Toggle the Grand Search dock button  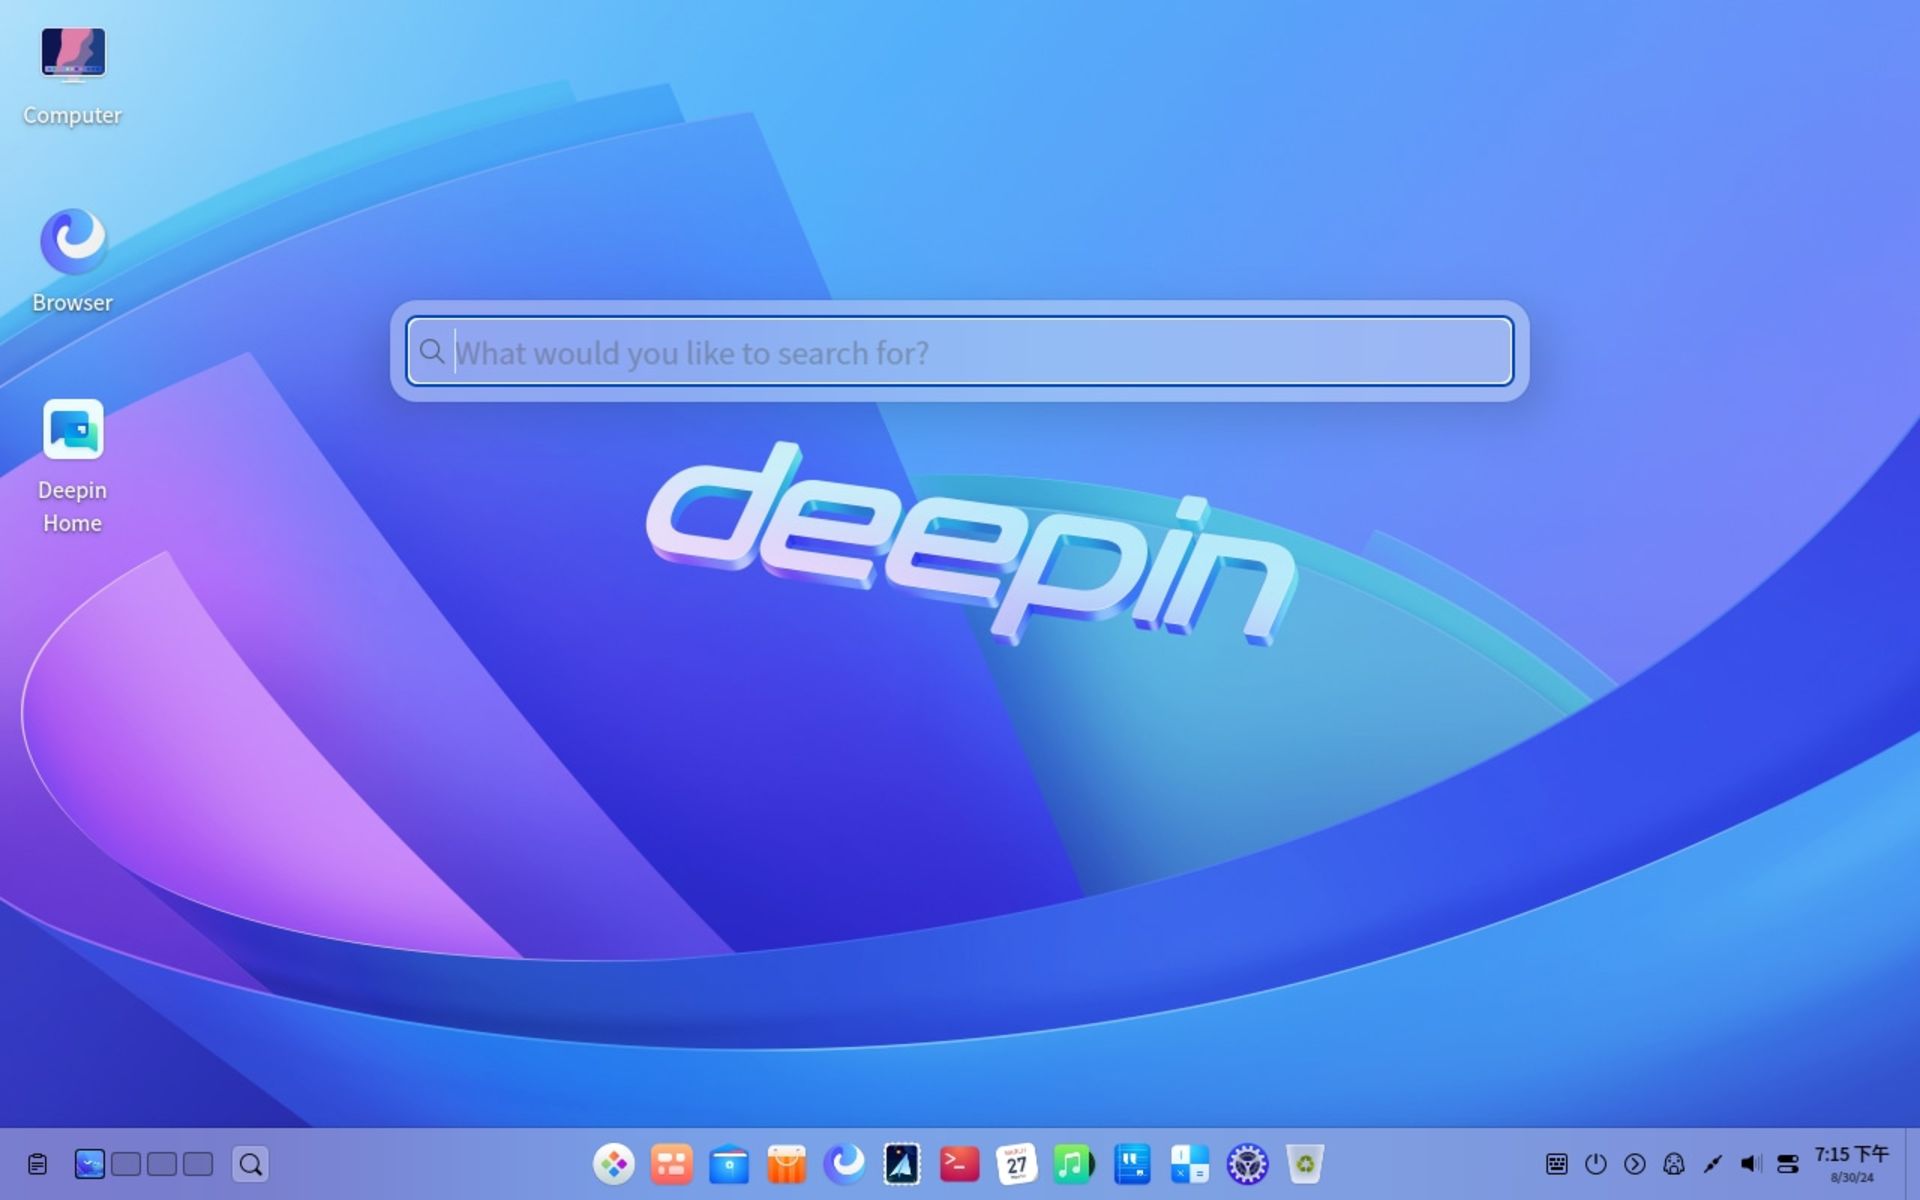[x=251, y=1164]
